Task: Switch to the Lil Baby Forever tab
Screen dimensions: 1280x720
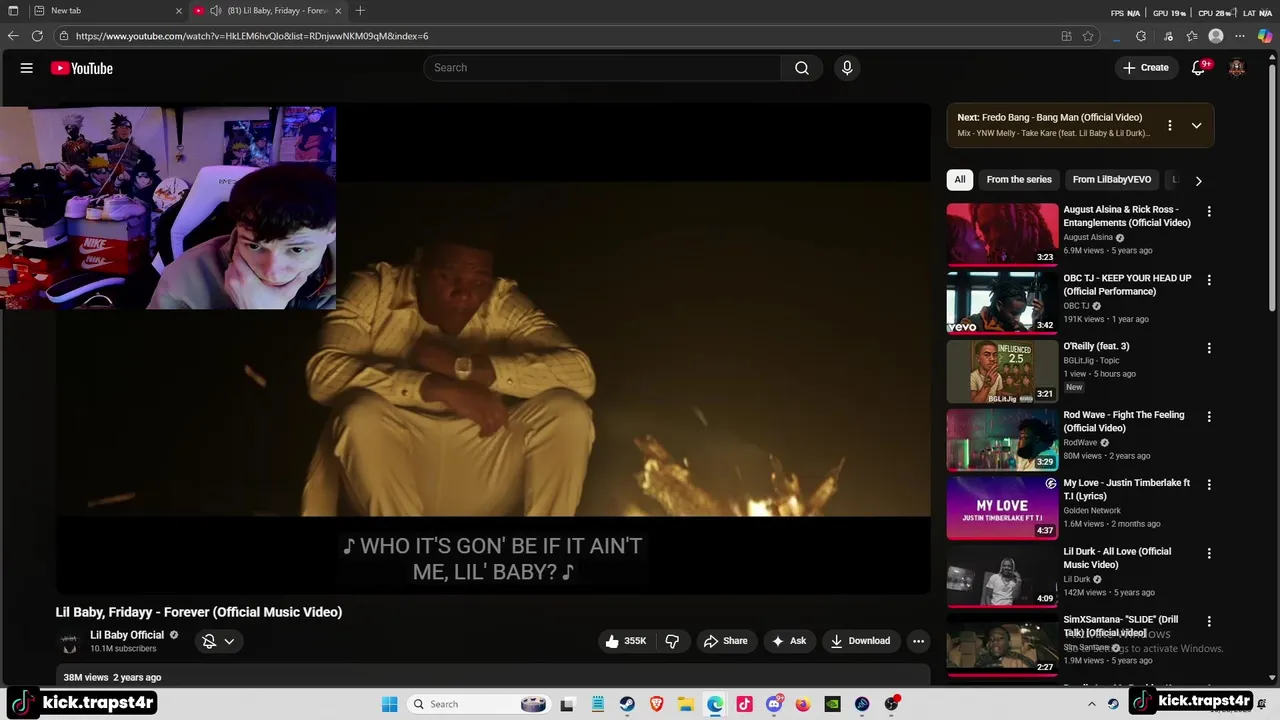Action: coord(270,11)
